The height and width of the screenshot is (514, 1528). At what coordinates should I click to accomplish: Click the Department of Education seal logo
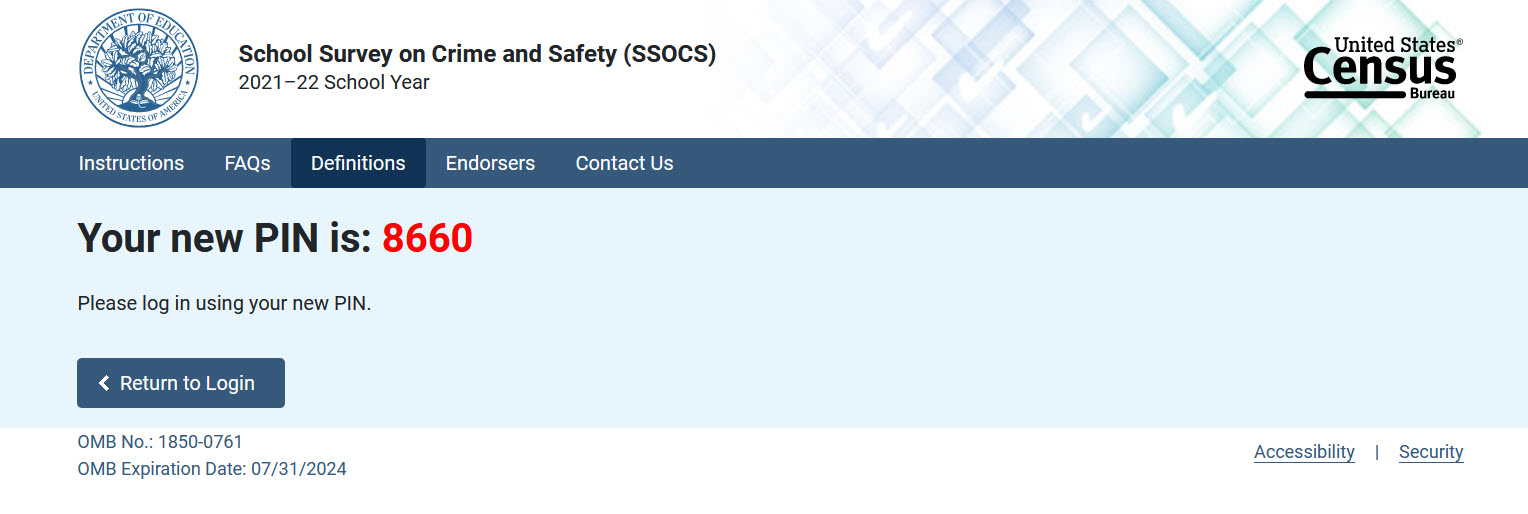tap(139, 68)
